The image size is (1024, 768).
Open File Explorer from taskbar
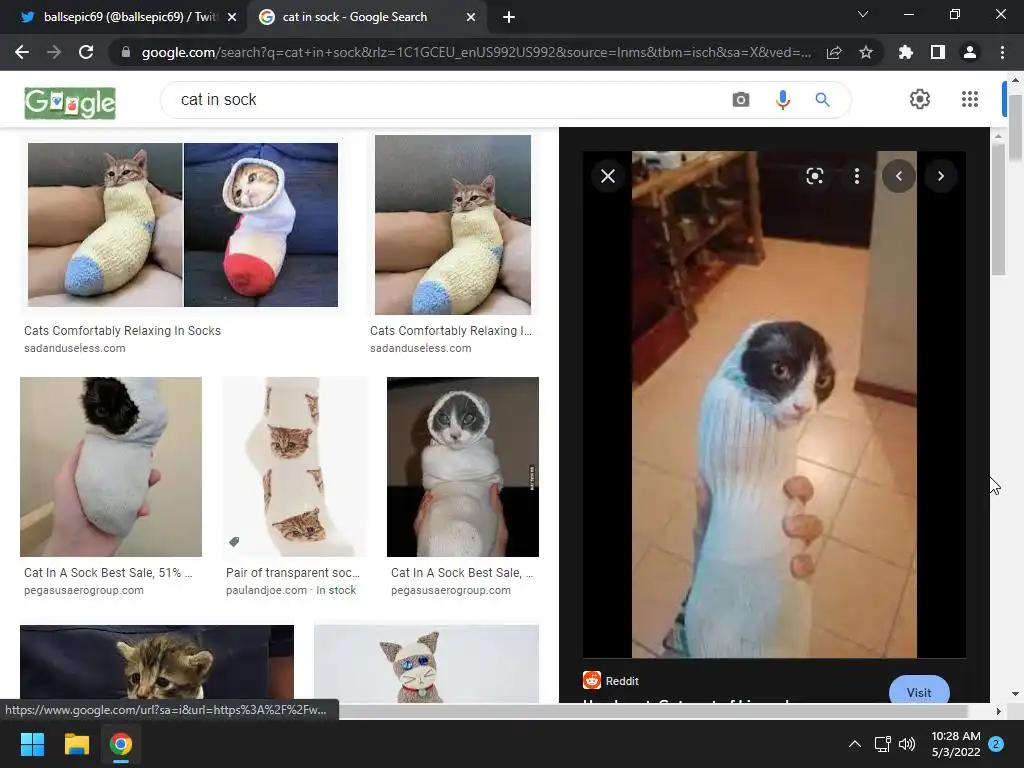(76, 744)
